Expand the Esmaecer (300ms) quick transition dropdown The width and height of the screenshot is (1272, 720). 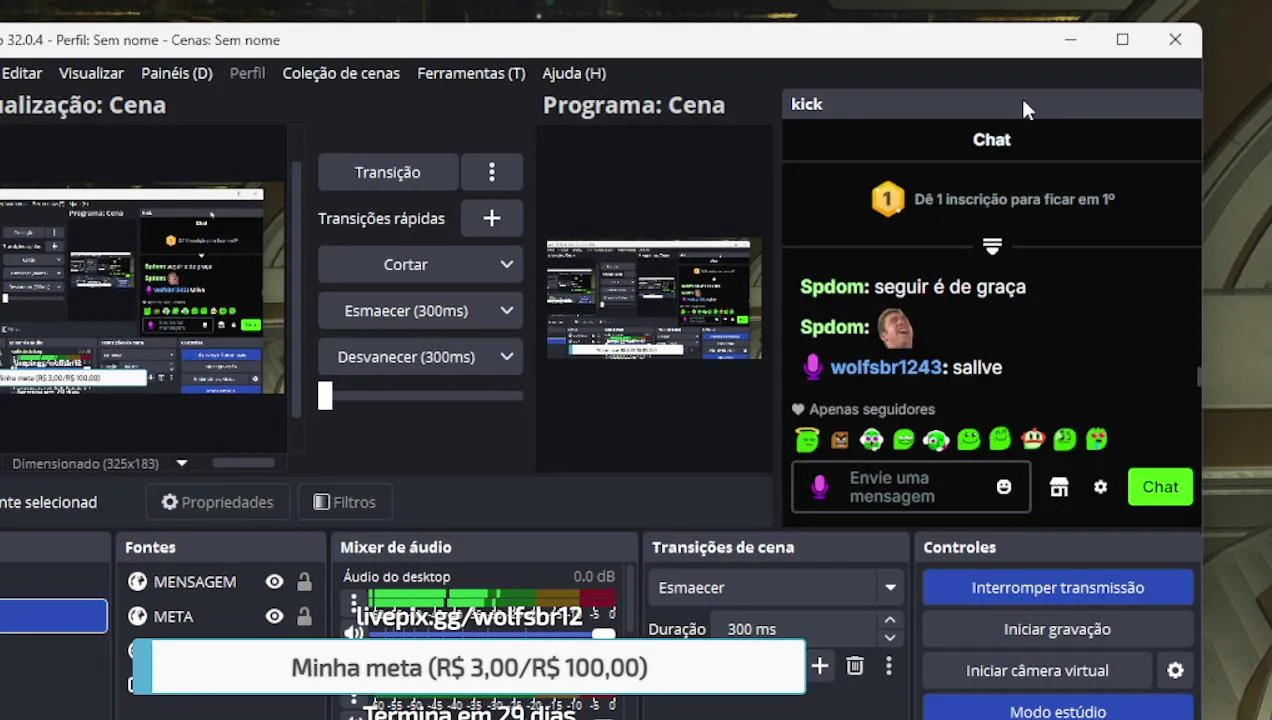[x=507, y=310]
